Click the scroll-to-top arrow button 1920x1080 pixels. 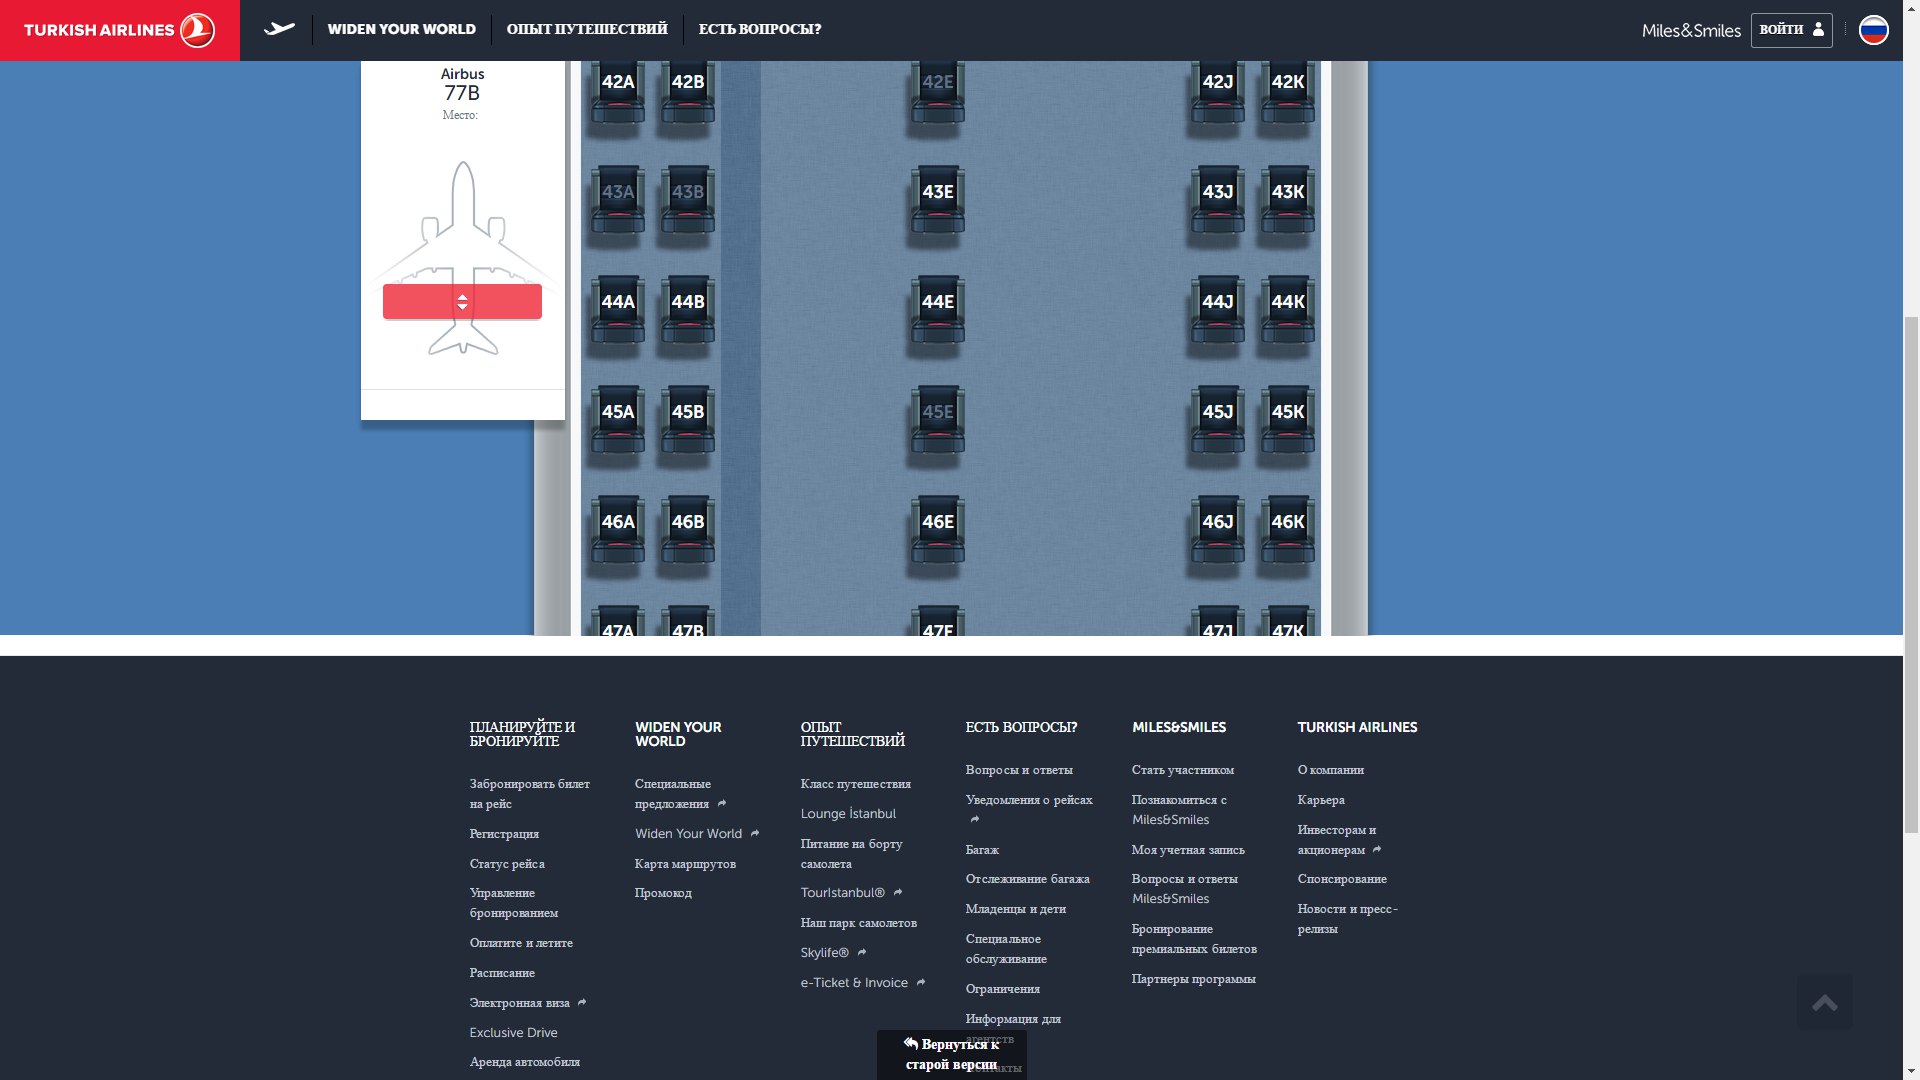[x=1824, y=1002]
